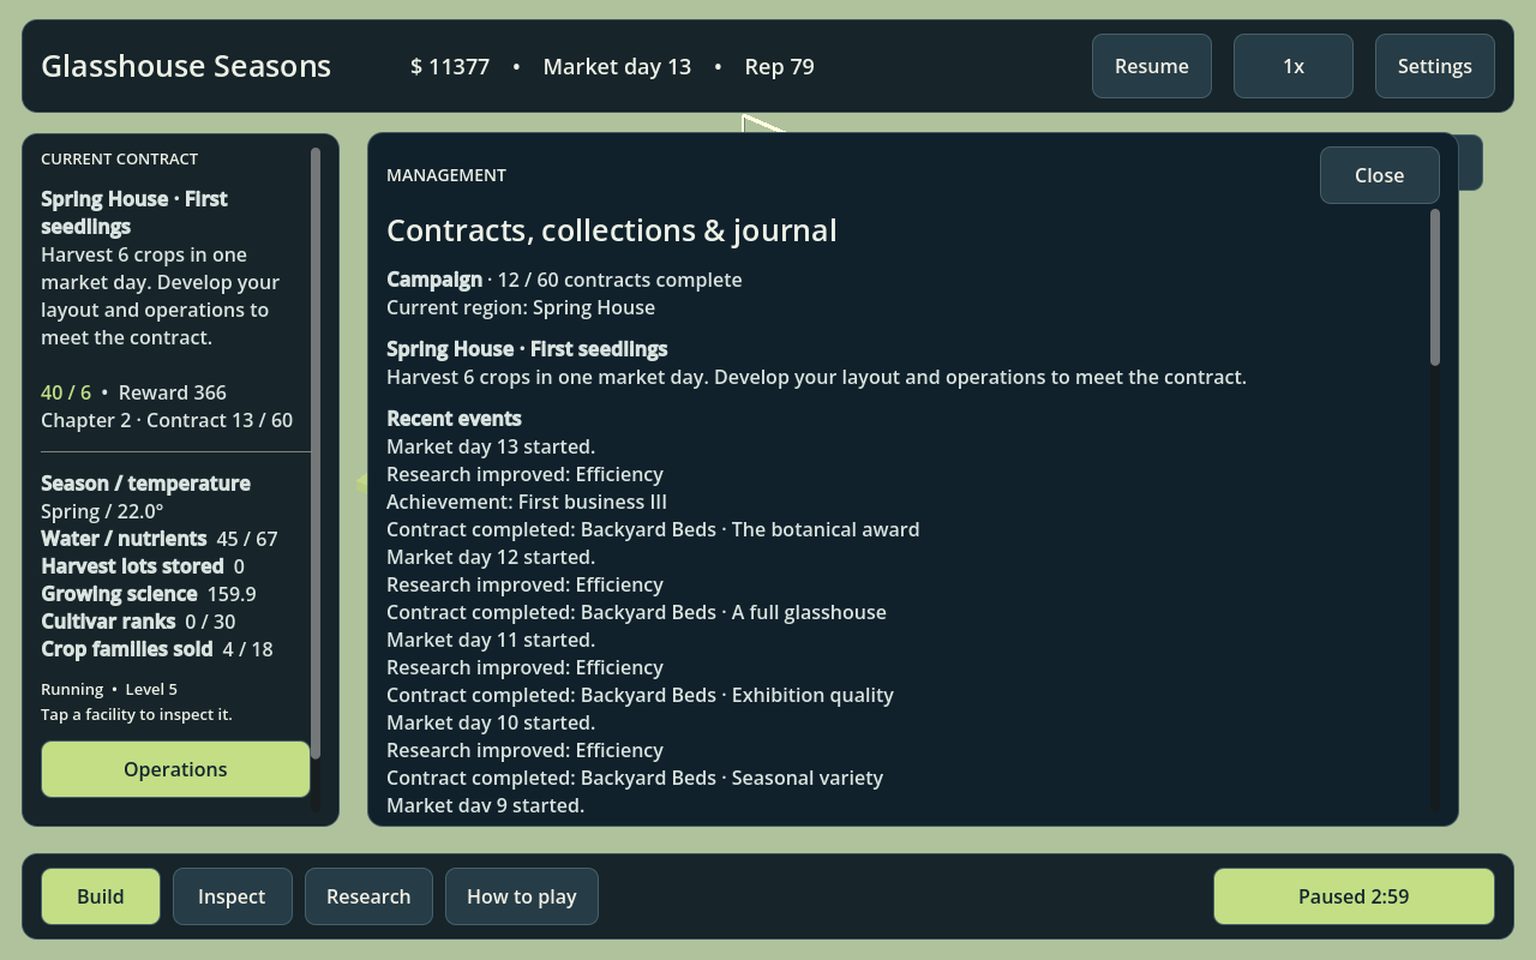
Task: Click the Market day 12 started event
Action: (491, 557)
